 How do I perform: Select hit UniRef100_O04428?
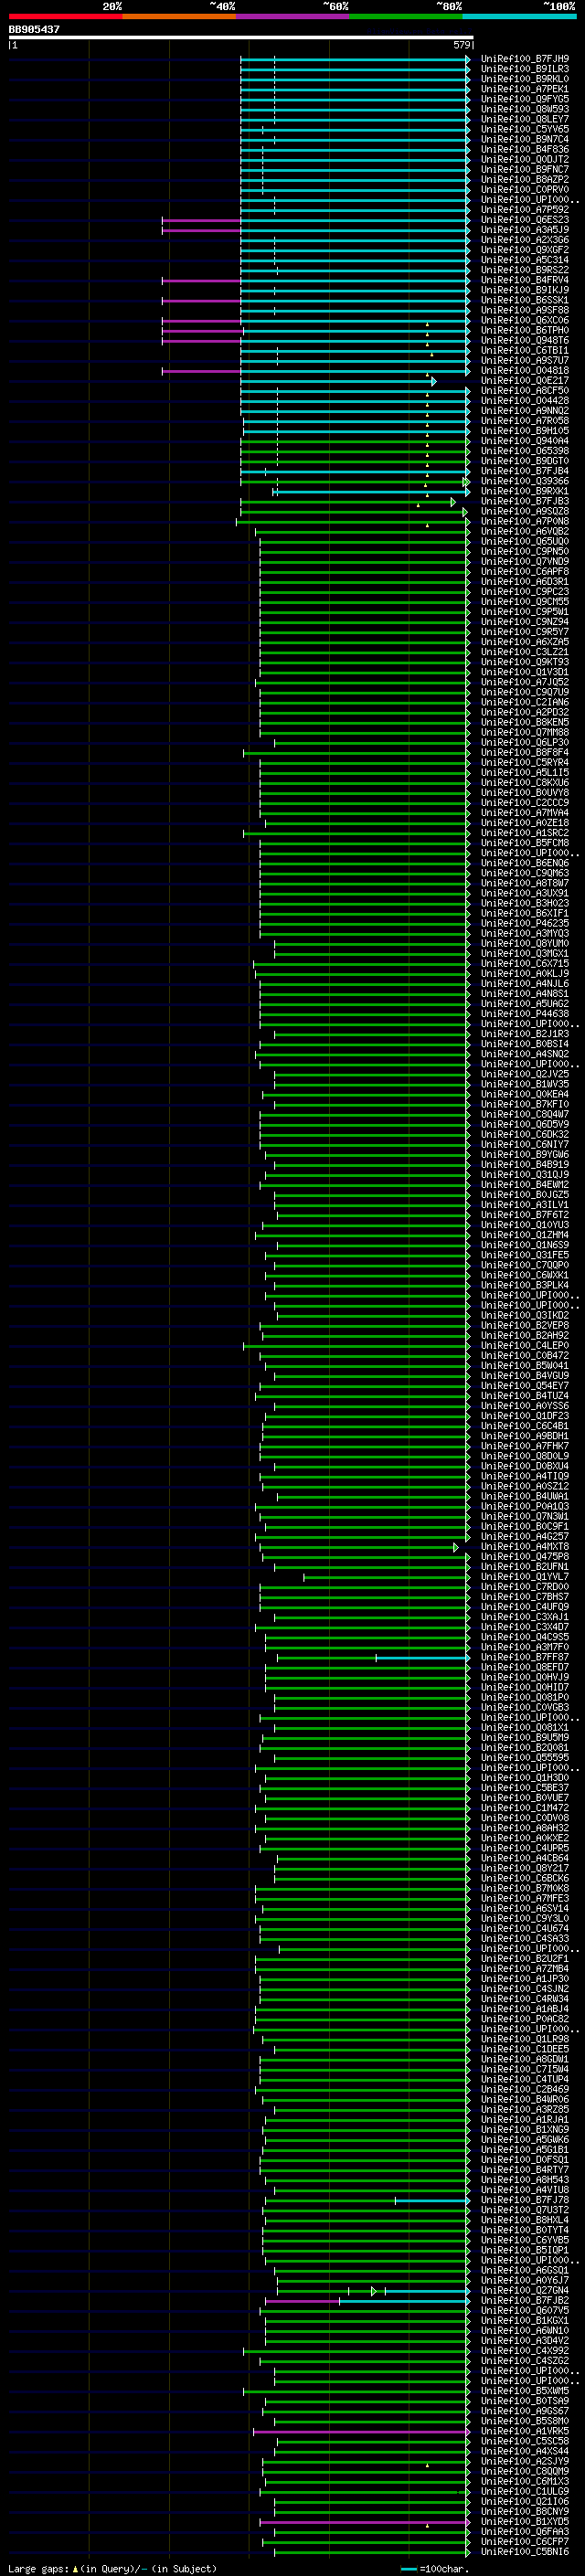(525, 401)
